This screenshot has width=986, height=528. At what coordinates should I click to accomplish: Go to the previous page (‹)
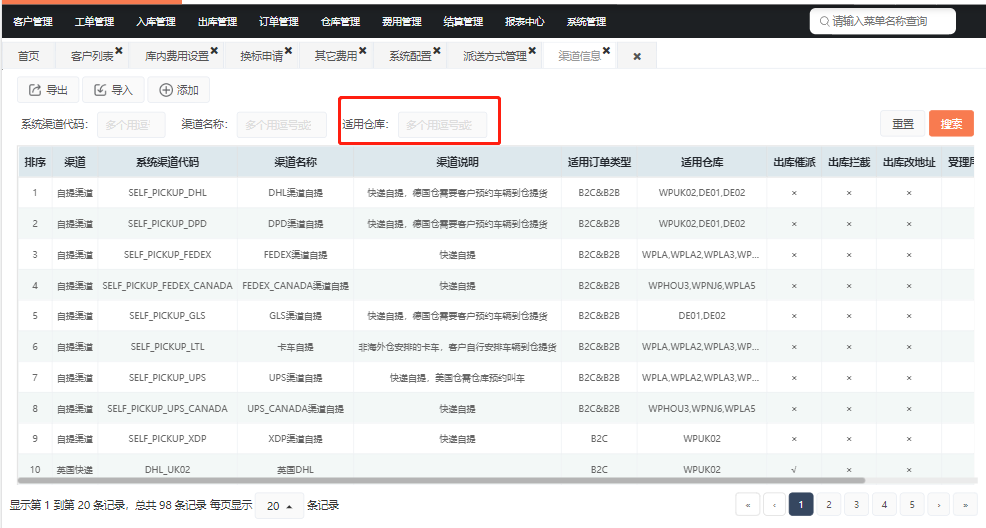774,504
